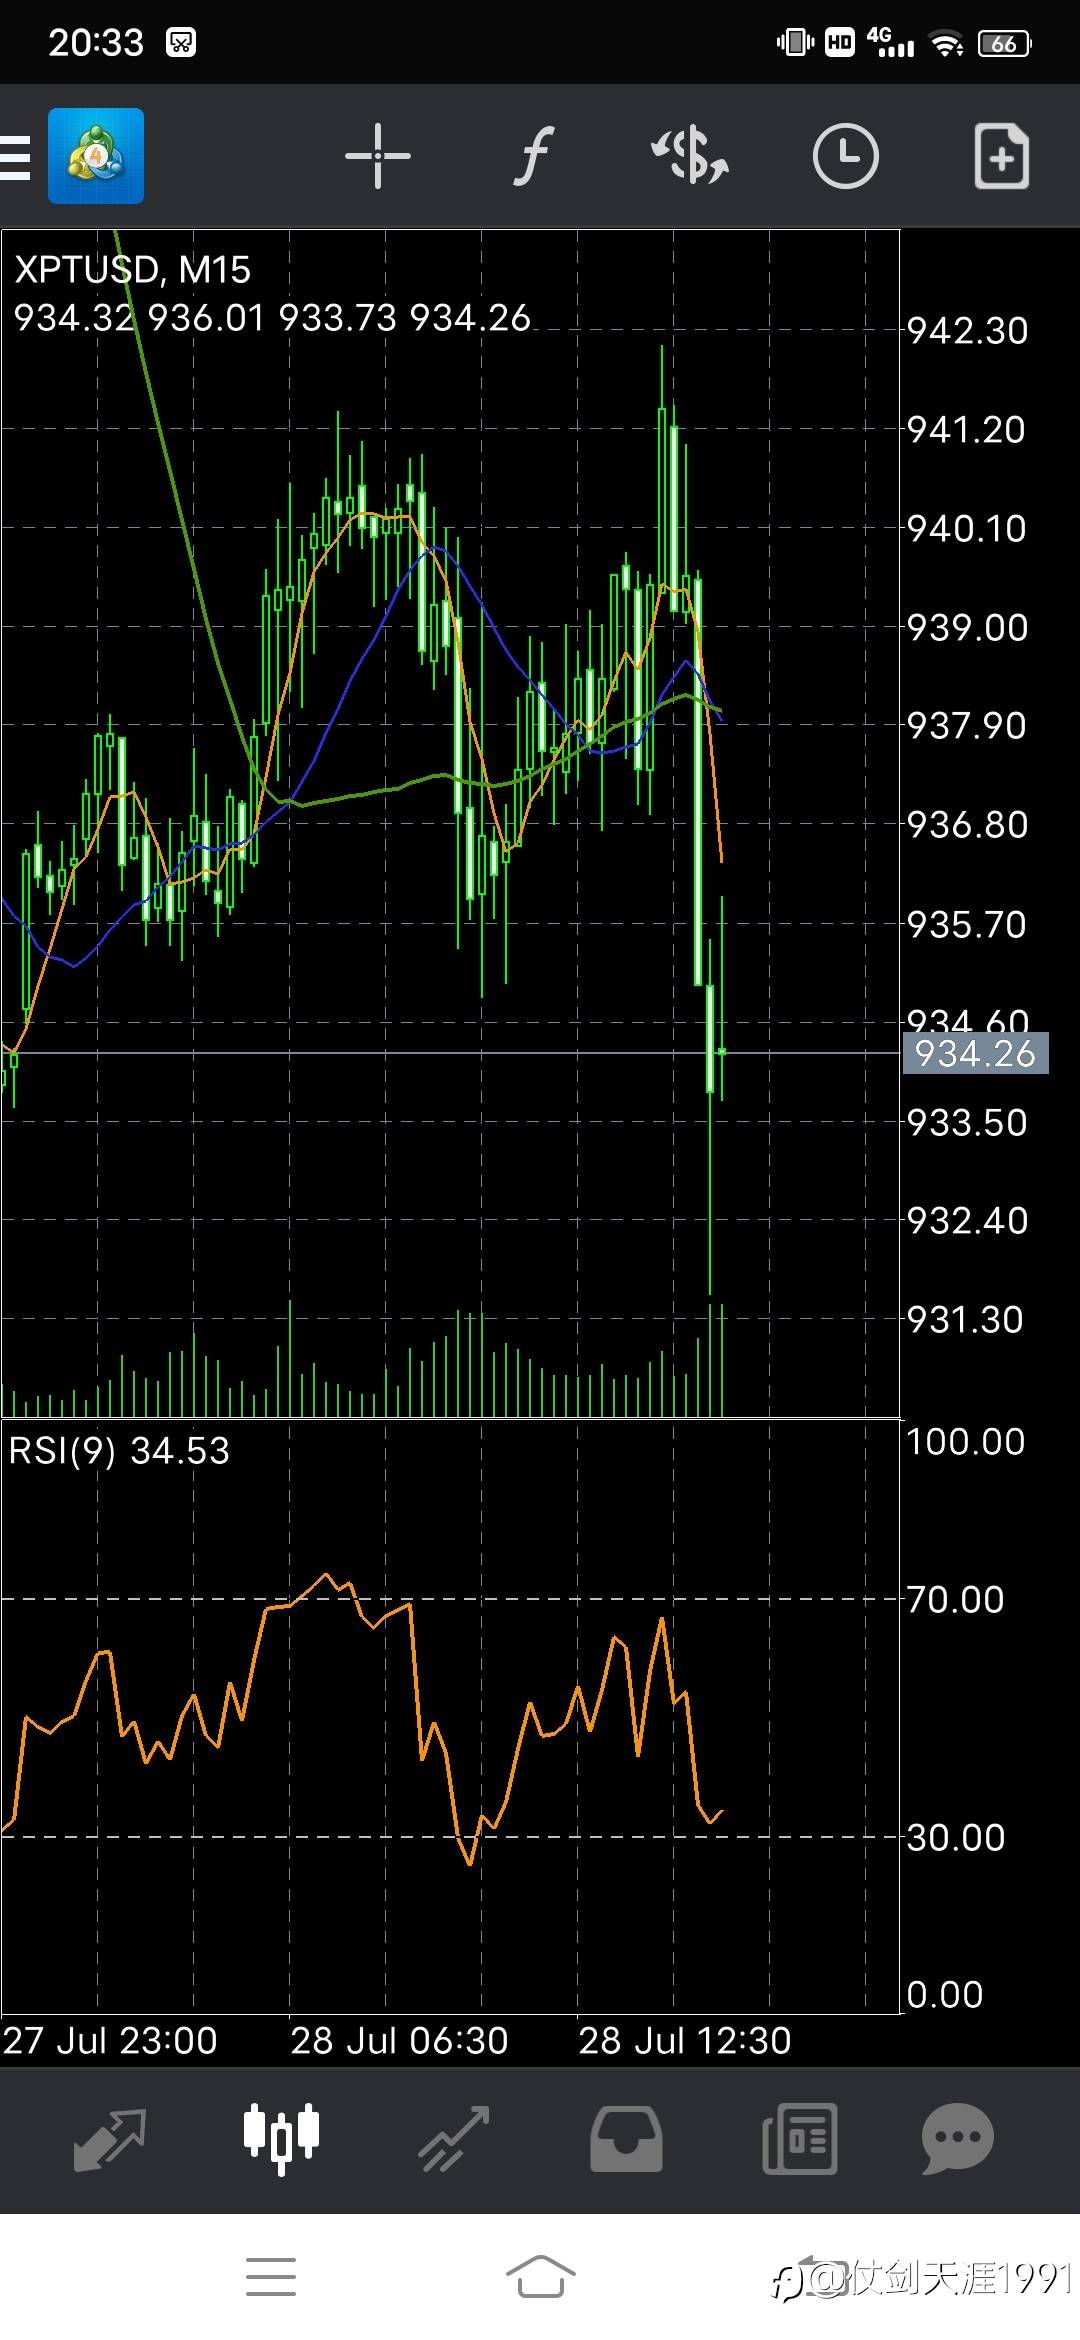The height and width of the screenshot is (2340, 1080).
Task: Tap the screenshot notification icon
Action: 181,42
